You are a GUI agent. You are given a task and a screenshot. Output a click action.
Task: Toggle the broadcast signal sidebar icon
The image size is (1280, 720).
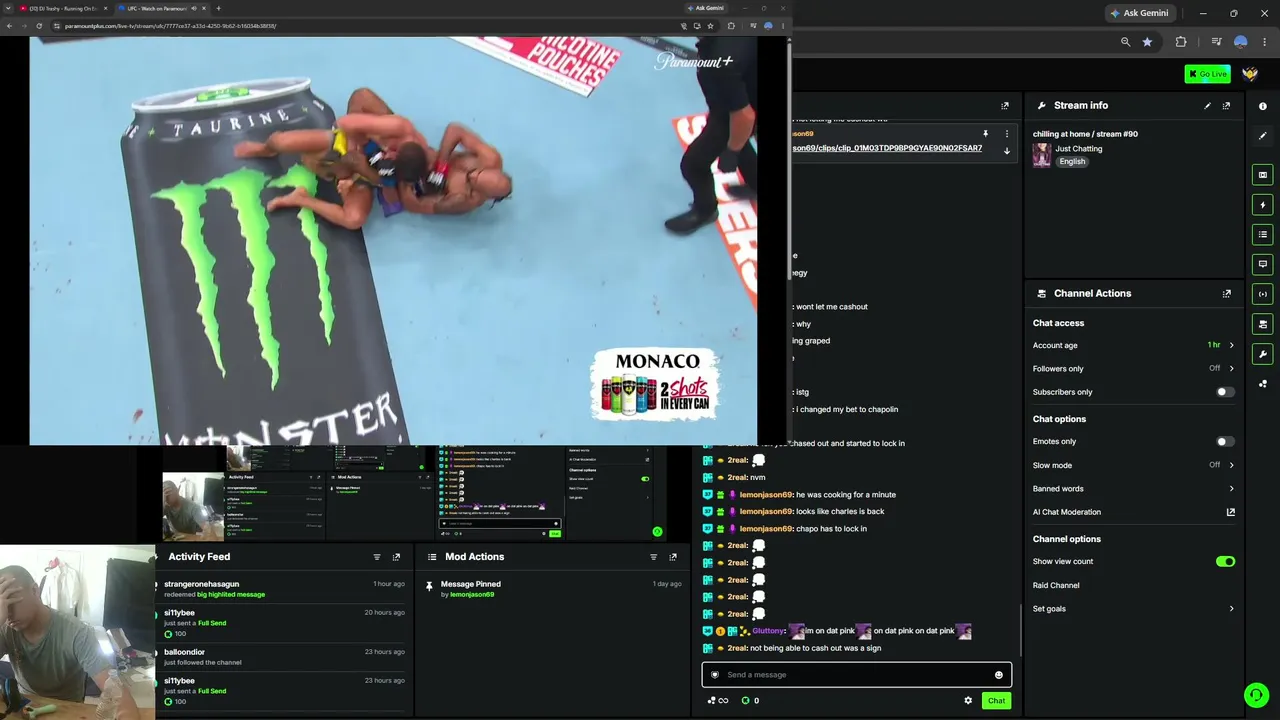pos(1263,295)
